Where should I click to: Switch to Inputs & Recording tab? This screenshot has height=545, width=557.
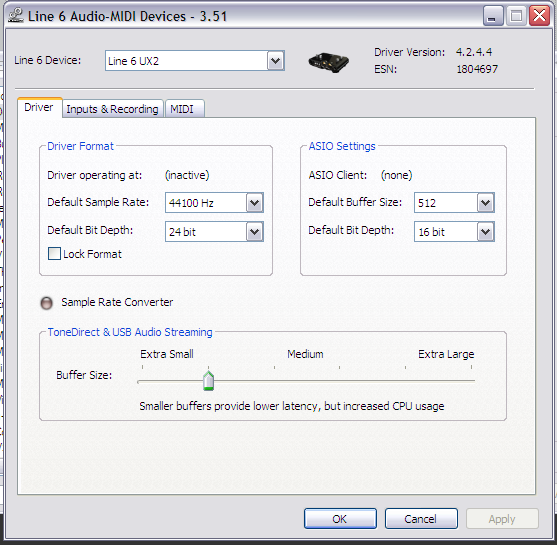[112, 109]
